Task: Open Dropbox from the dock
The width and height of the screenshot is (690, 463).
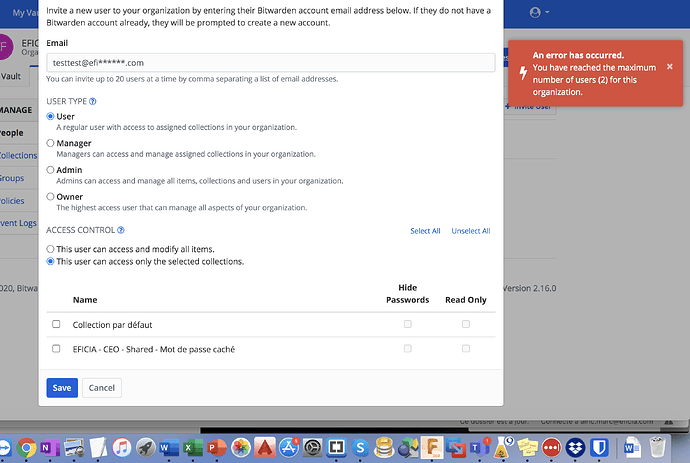Action: (x=575, y=448)
